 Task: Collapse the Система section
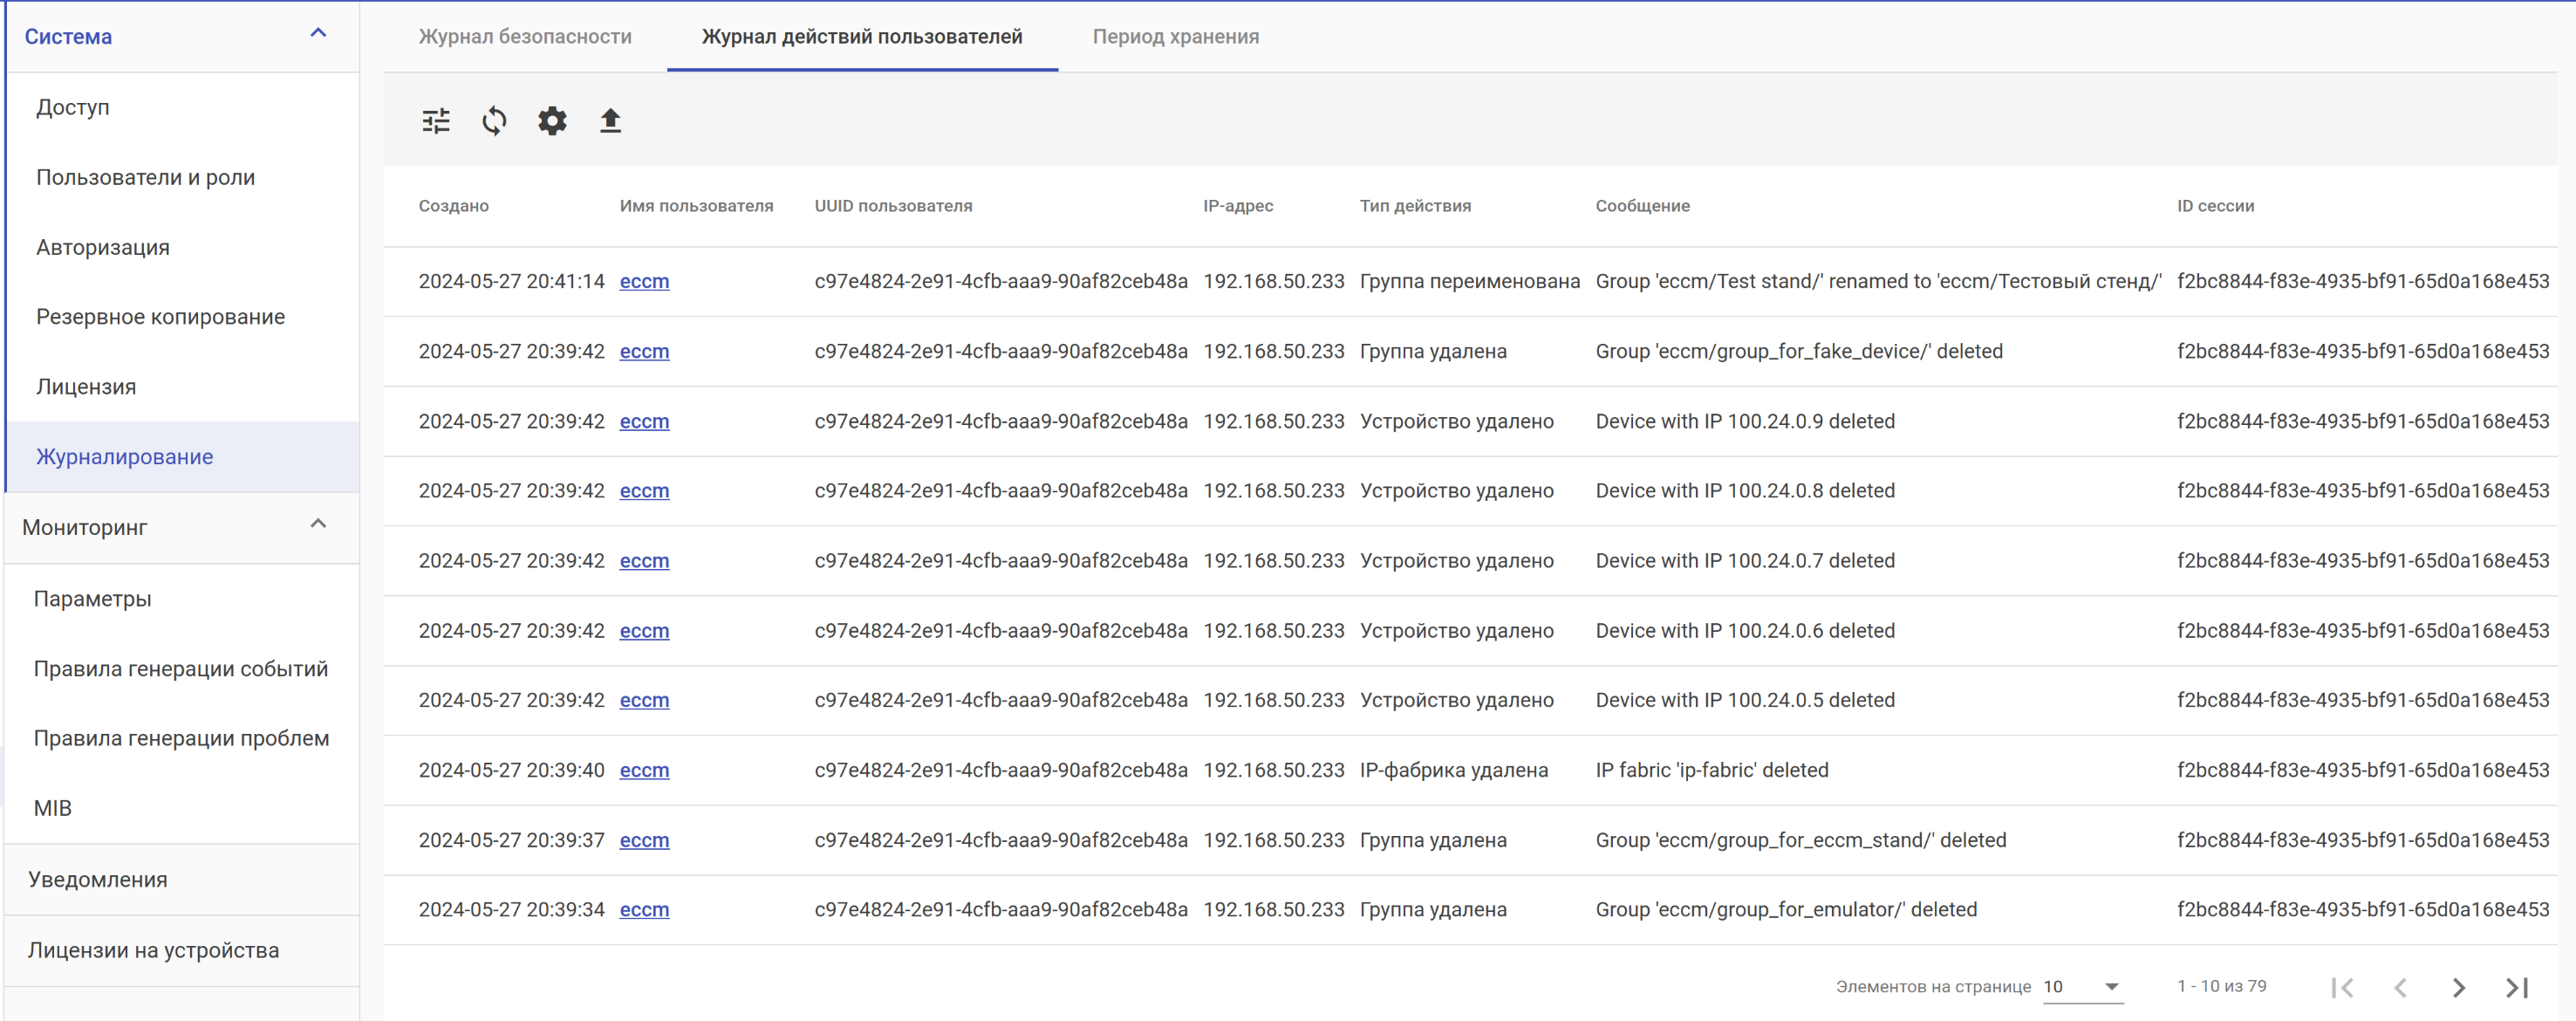[x=318, y=34]
